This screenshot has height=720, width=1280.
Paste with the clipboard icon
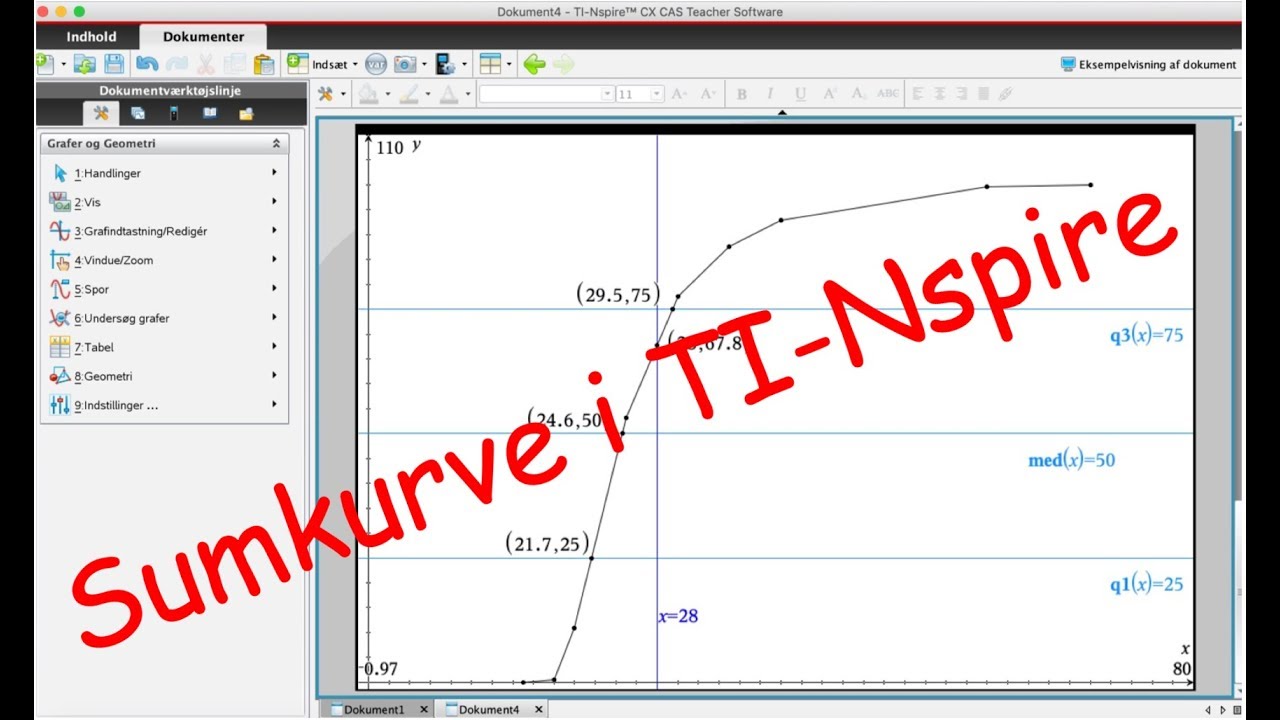pyautogui.click(x=264, y=64)
